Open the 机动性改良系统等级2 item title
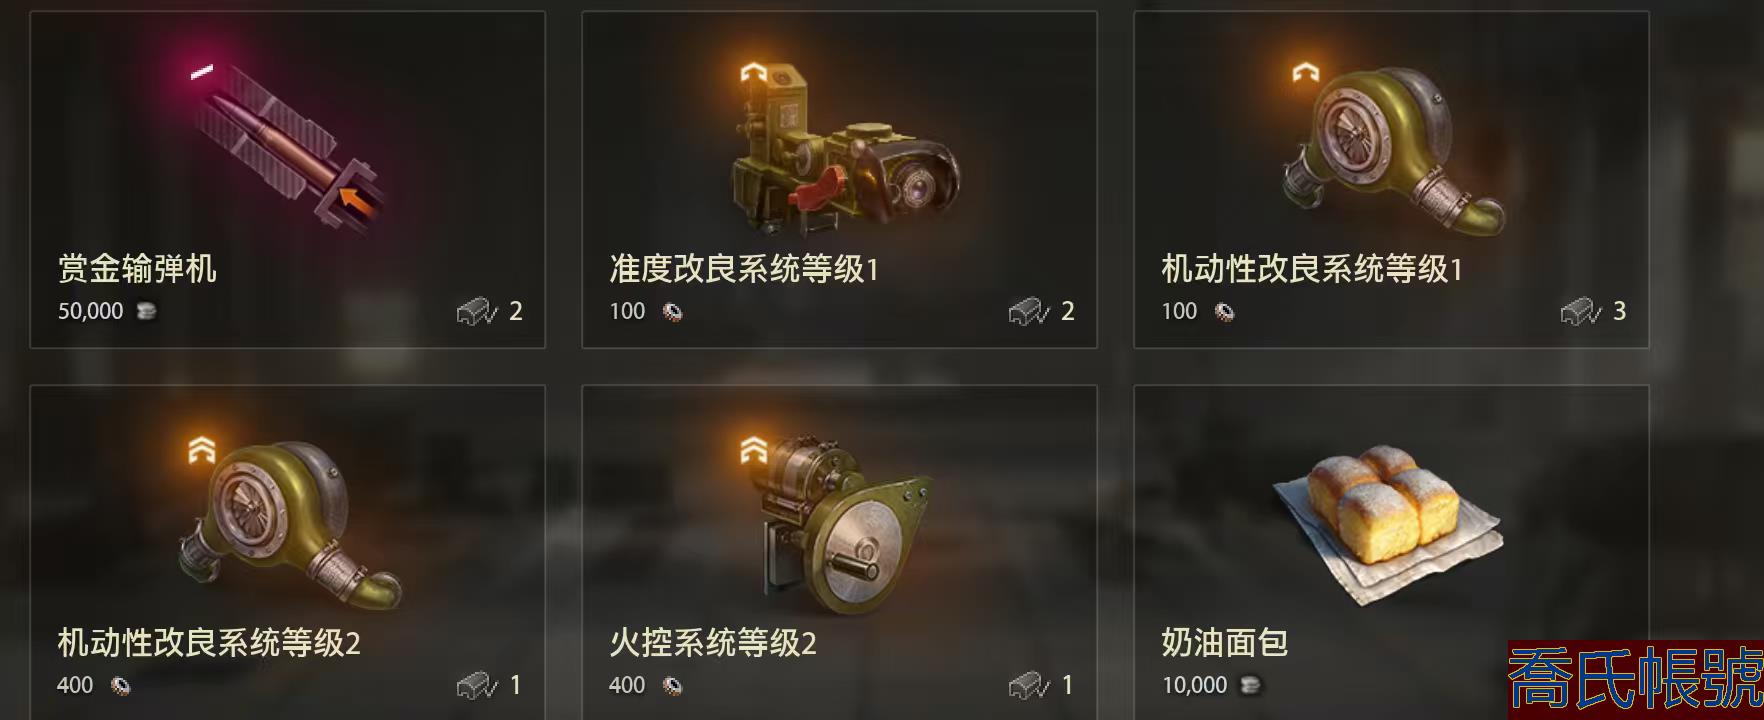1764x720 pixels. coord(209,642)
